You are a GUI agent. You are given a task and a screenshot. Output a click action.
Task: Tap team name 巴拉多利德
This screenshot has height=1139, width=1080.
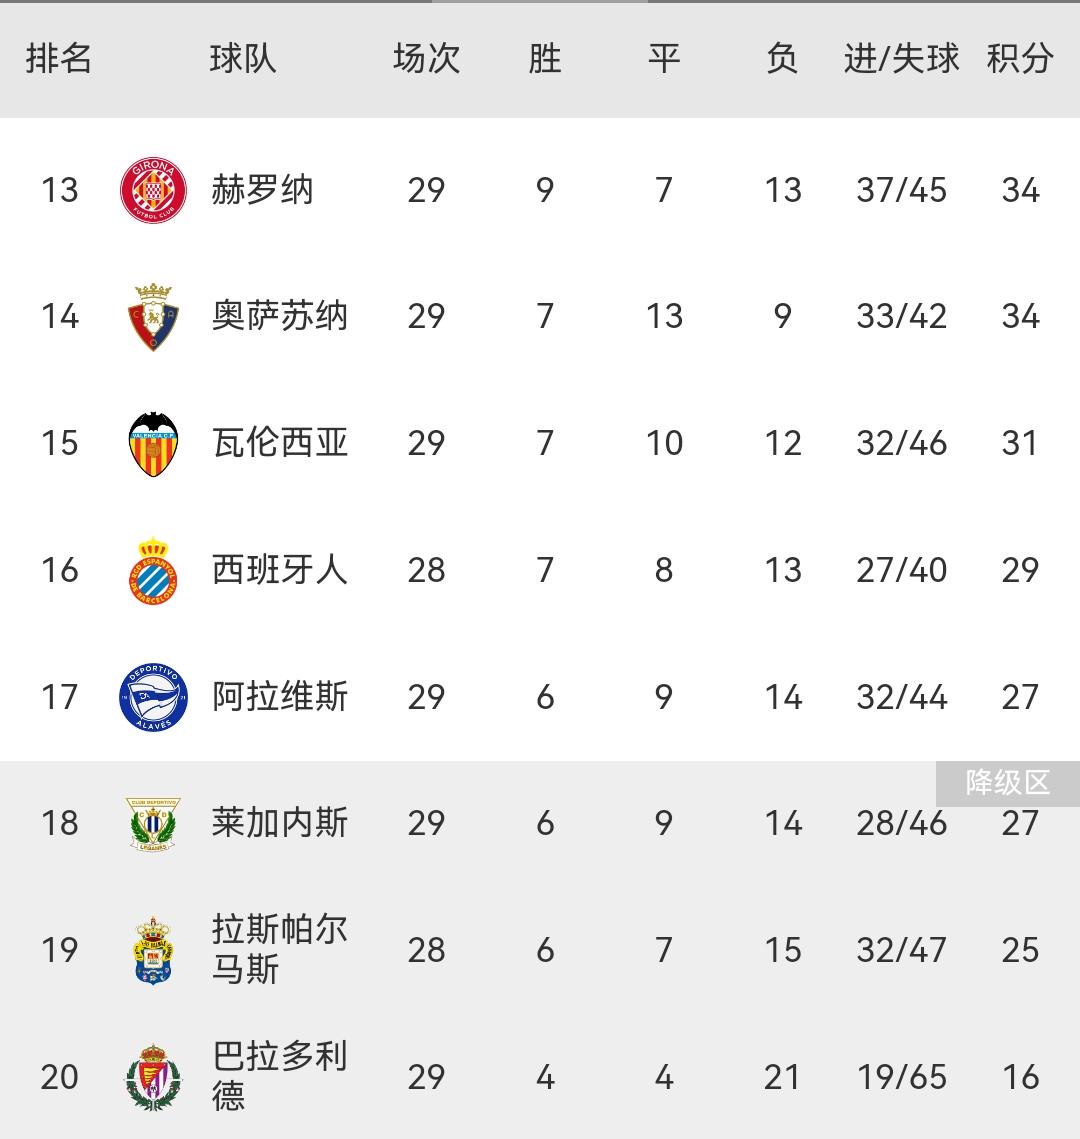280,1076
